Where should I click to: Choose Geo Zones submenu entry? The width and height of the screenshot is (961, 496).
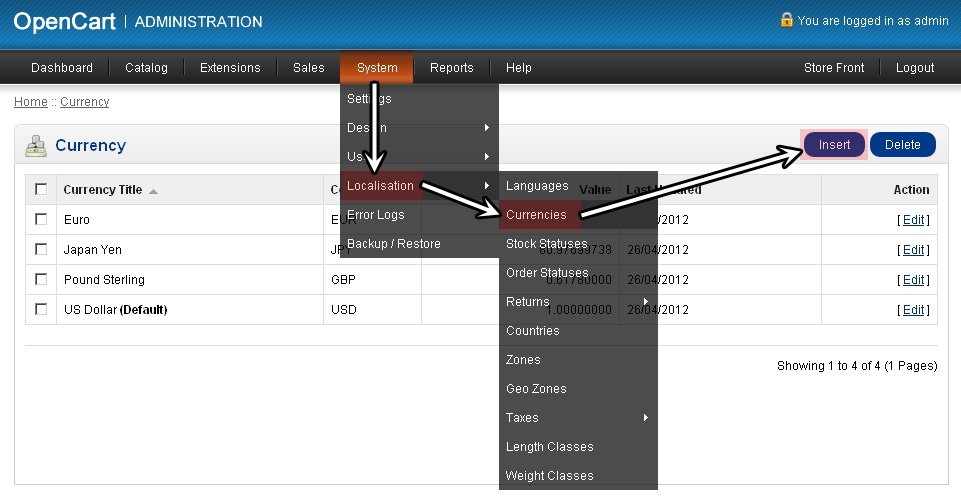(x=578, y=389)
